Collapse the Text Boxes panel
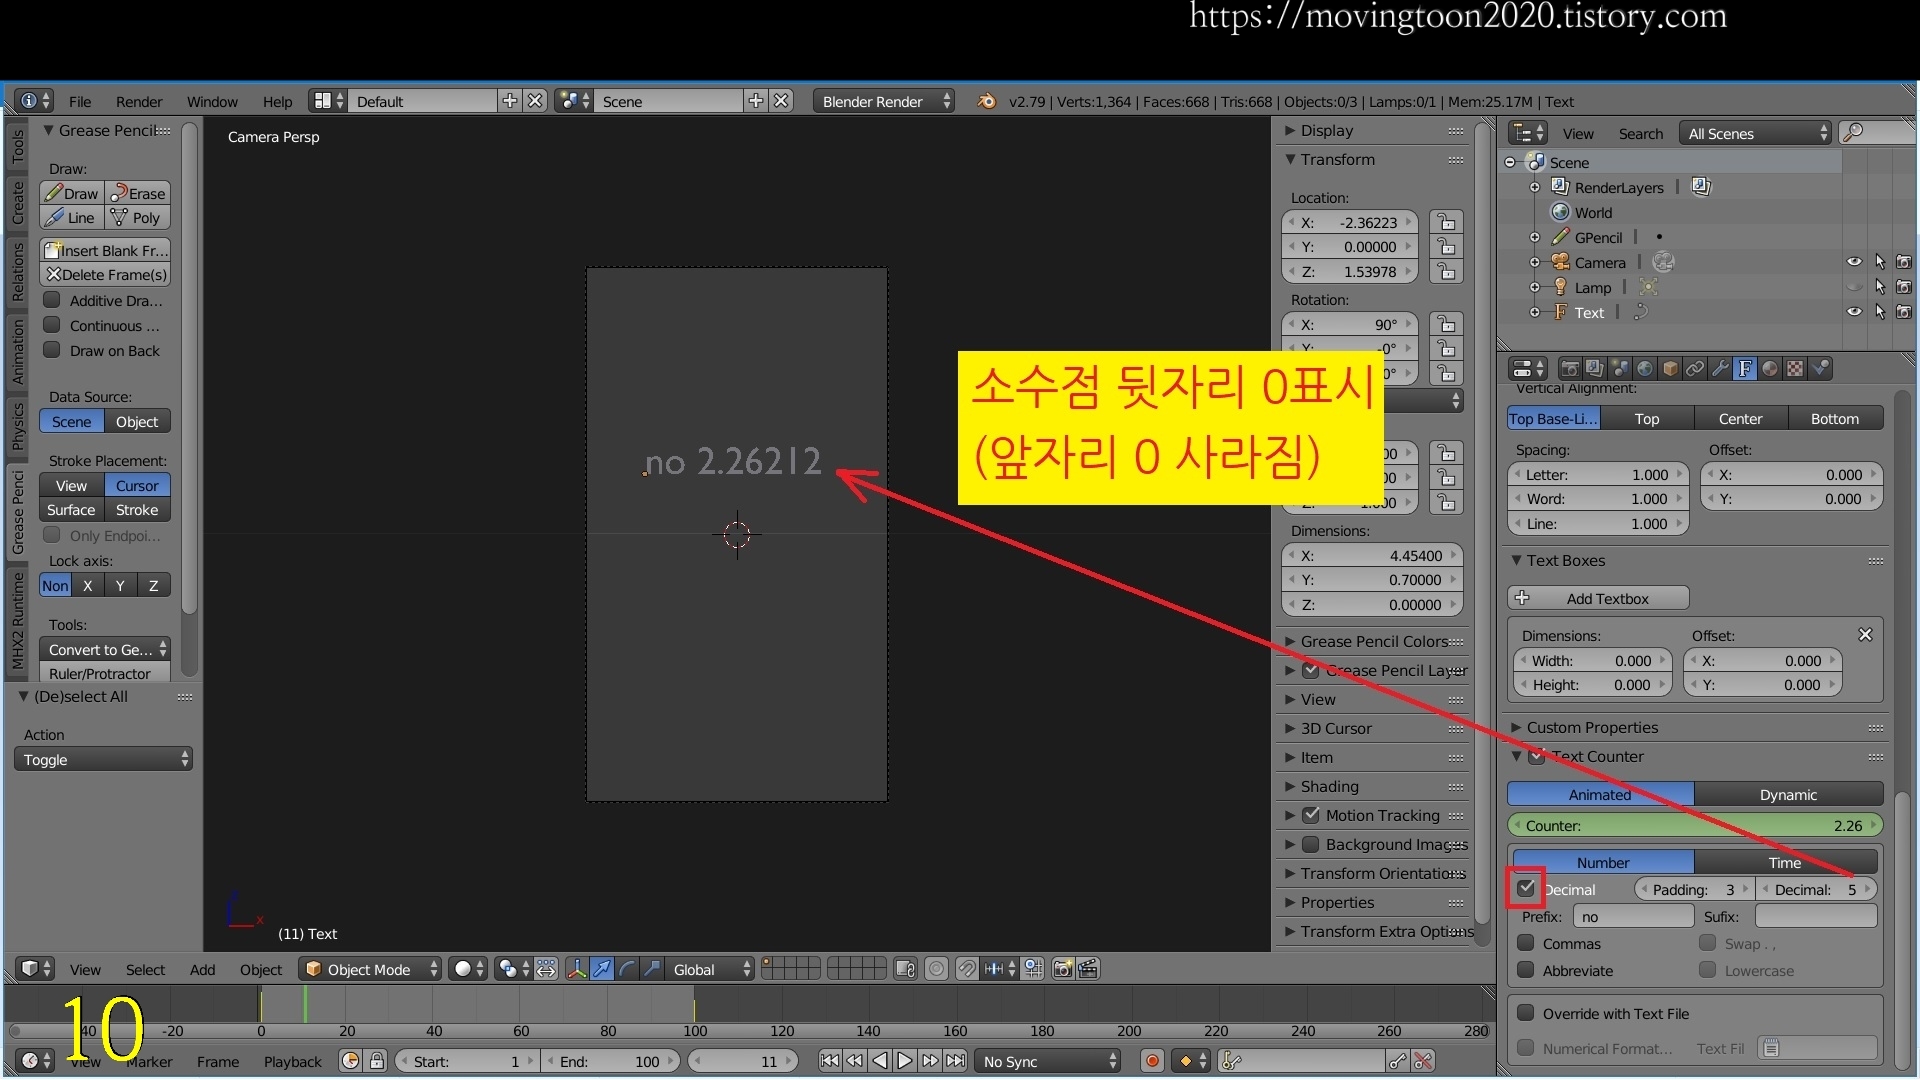 coord(1565,560)
